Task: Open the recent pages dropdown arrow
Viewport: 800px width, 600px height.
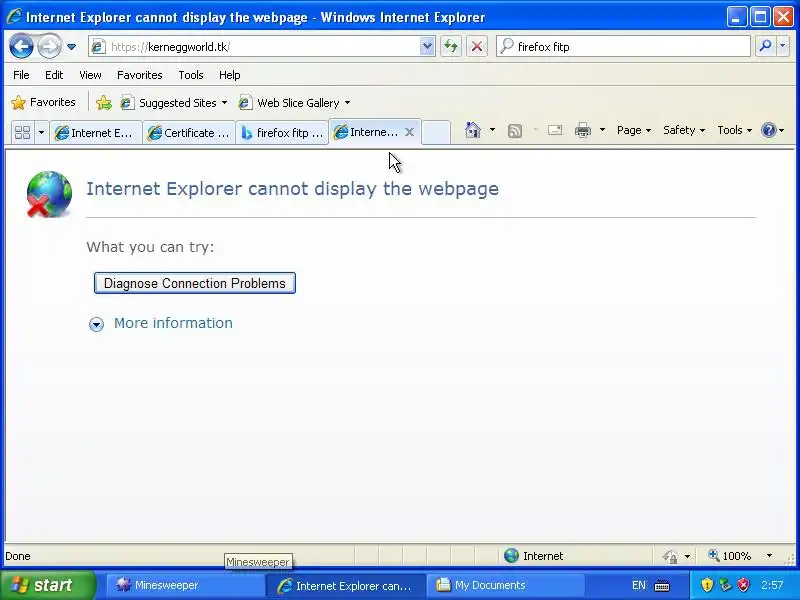Action: click(x=72, y=47)
